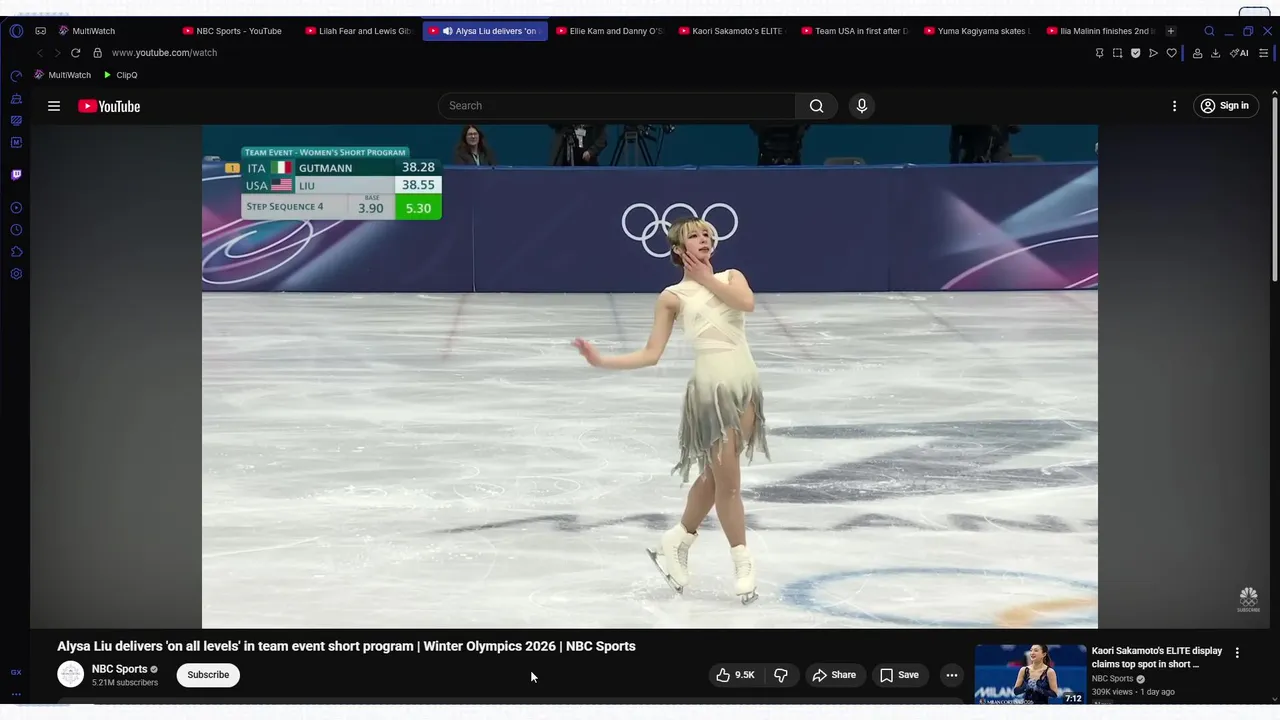Open GX icon at sidebar bottom
Viewport: 1280px width, 720px height.
point(16,673)
